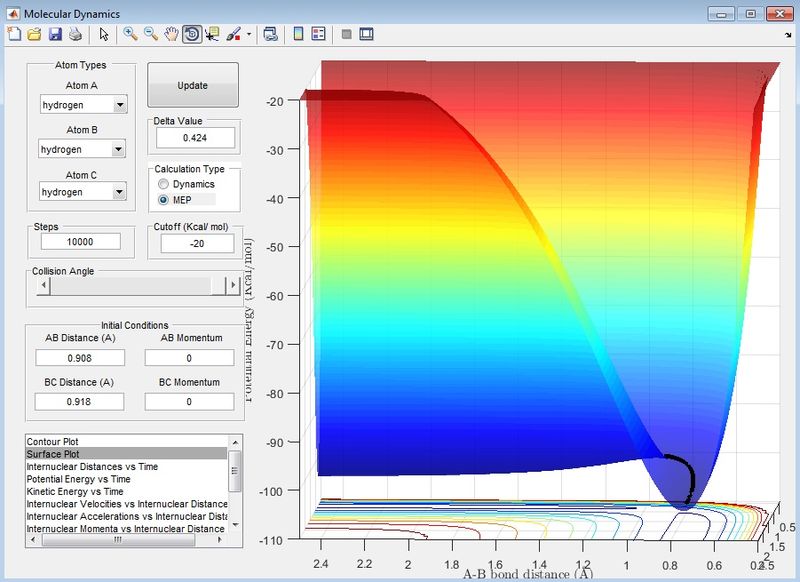
Task: Select the Zoom In magnifier tool
Action: pos(130,34)
